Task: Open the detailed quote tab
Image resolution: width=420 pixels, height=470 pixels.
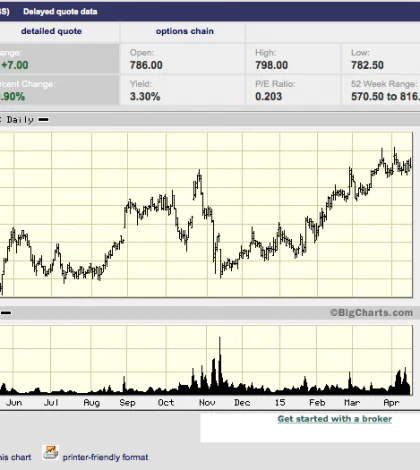Action: pos(51,31)
